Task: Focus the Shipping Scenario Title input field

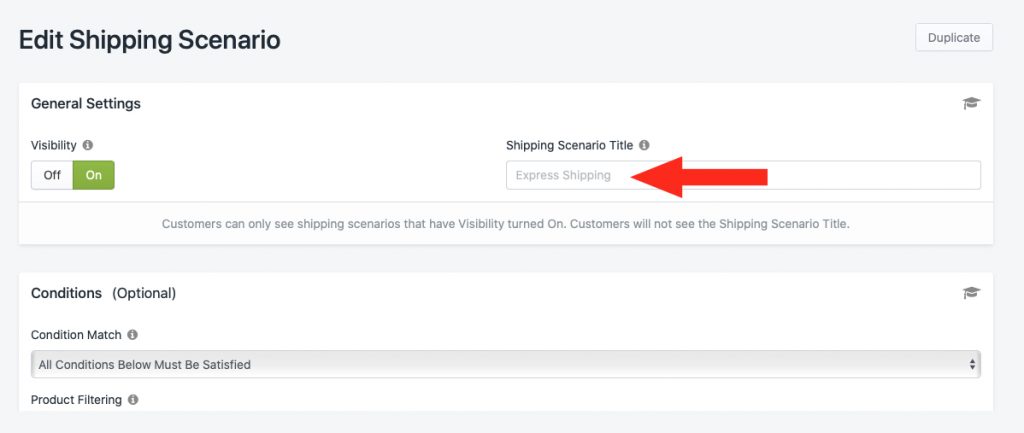Action: pos(743,175)
